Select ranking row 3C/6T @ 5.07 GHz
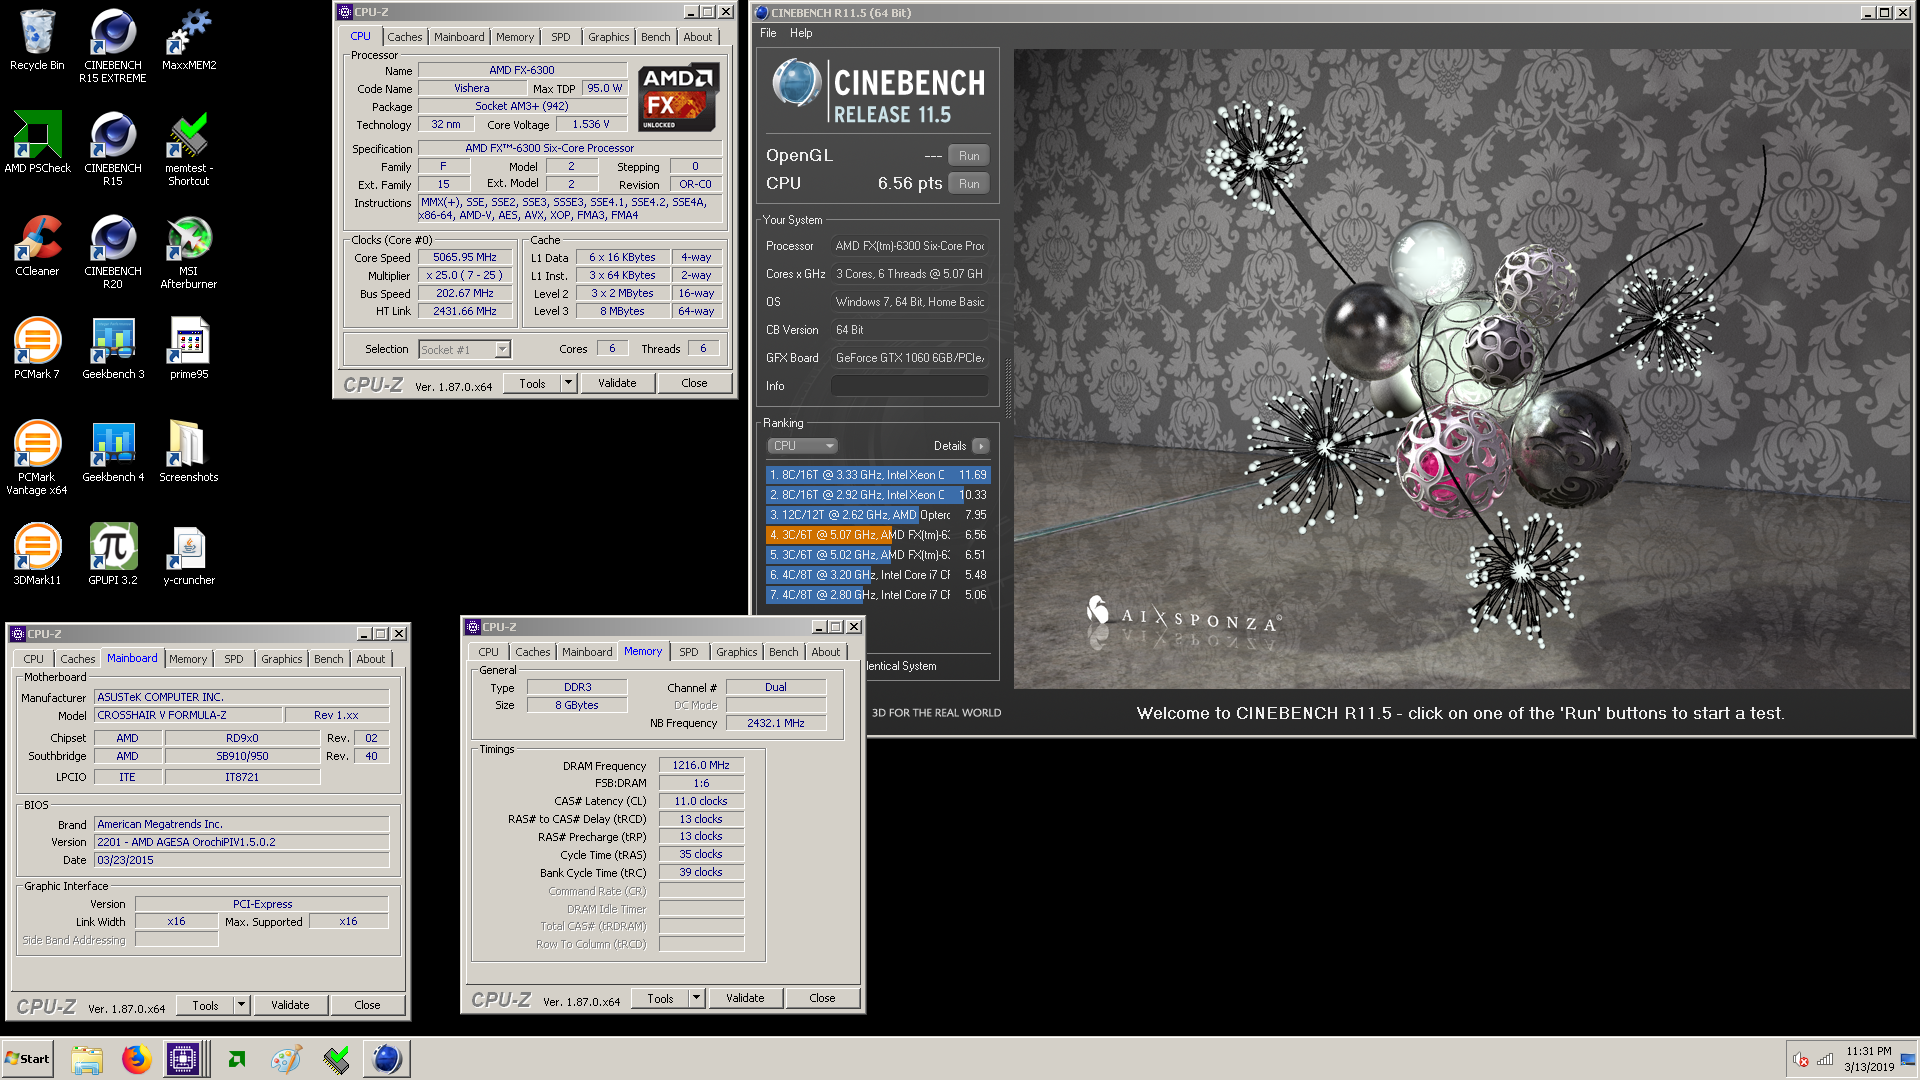 878,535
